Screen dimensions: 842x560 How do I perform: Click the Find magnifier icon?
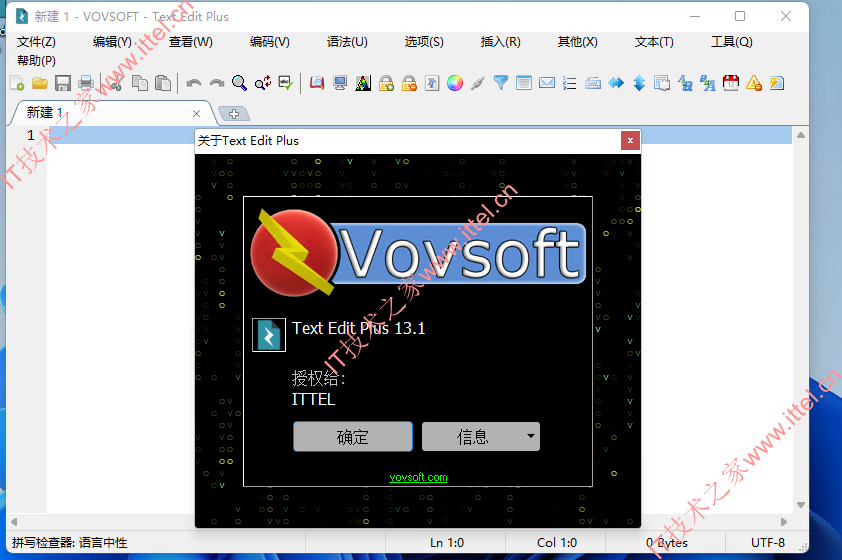coord(239,83)
